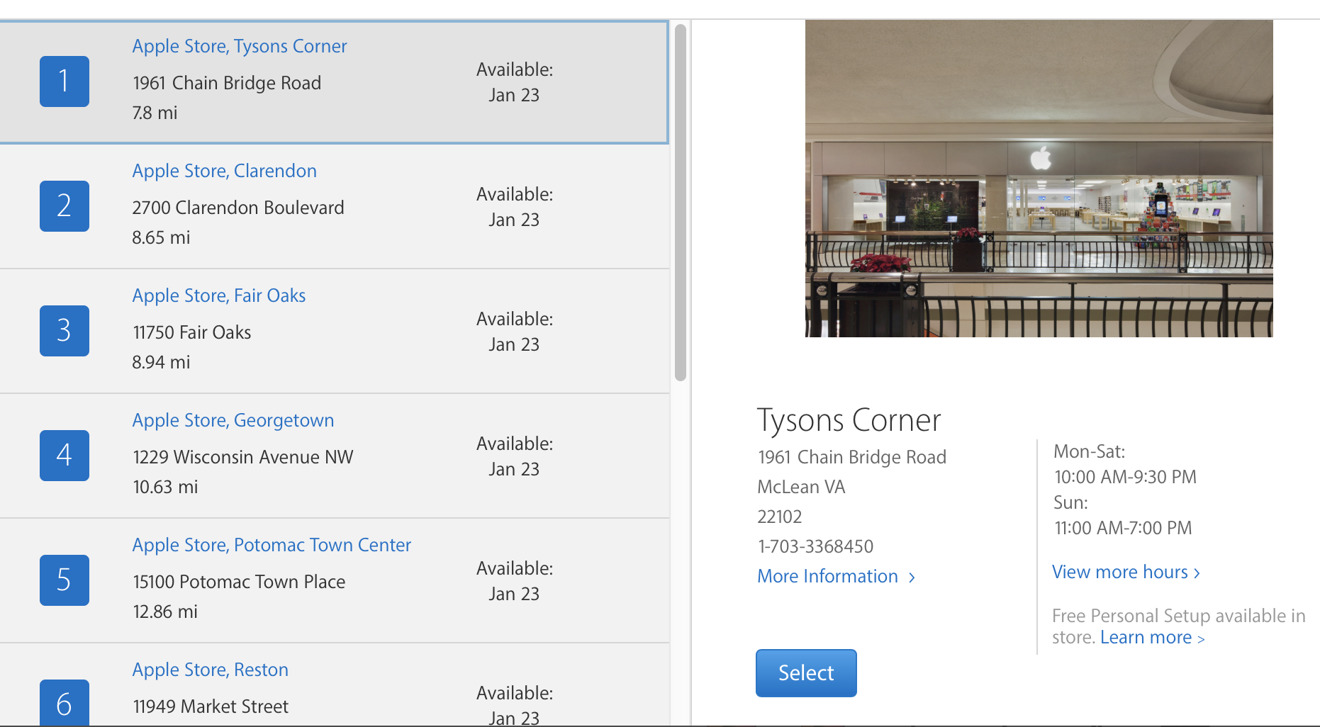Click the 10.63 mi distance text
This screenshot has width=1320, height=727.
point(165,487)
